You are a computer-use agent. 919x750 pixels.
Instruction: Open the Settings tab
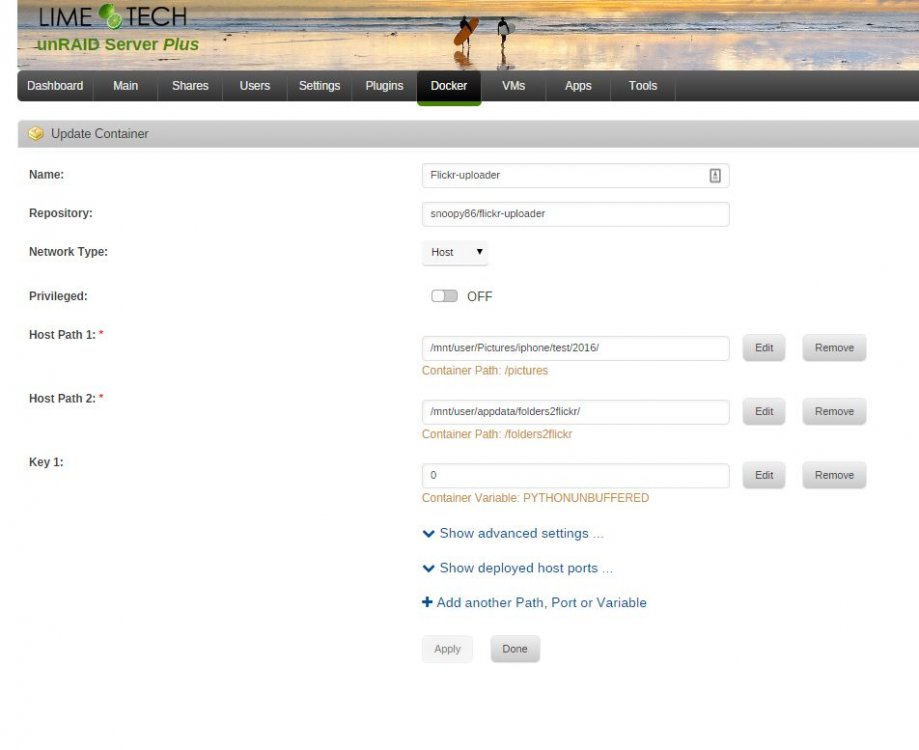[x=319, y=86]
